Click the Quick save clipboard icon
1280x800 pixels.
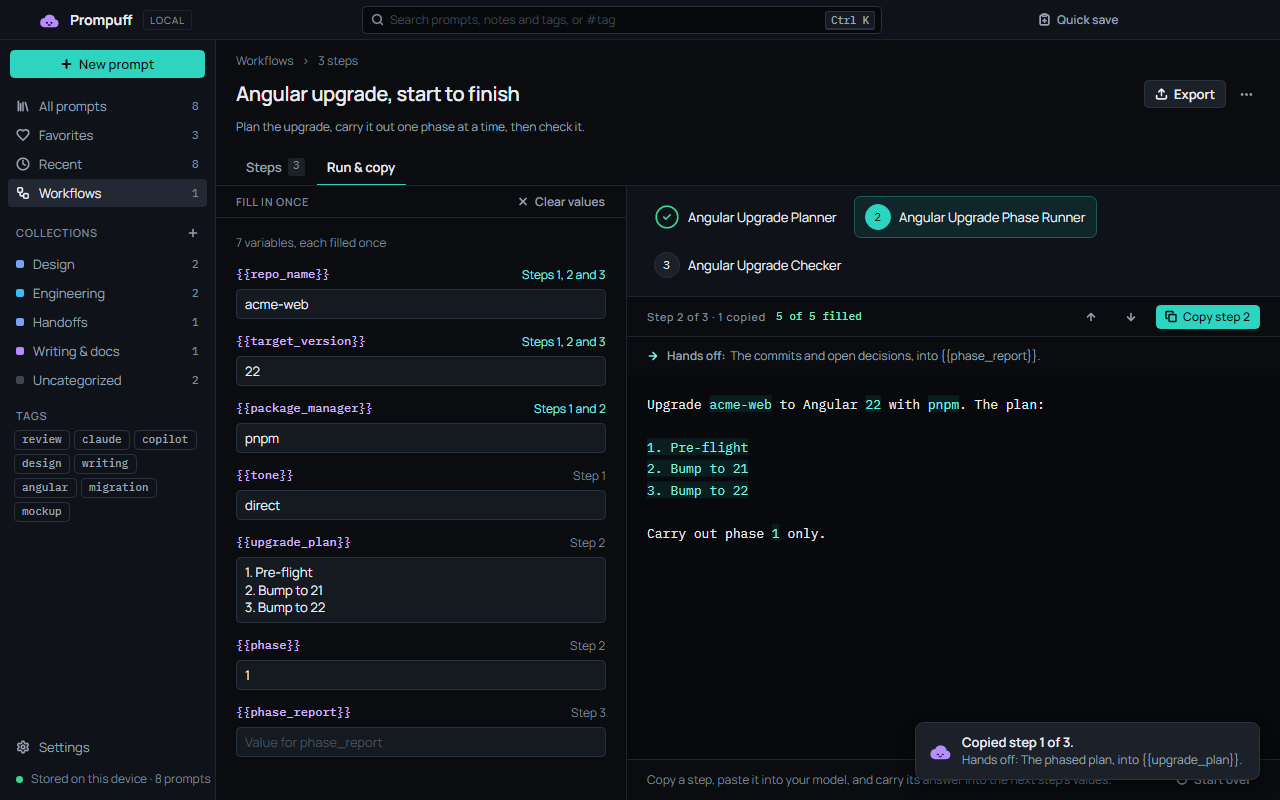coord(1044,20)
